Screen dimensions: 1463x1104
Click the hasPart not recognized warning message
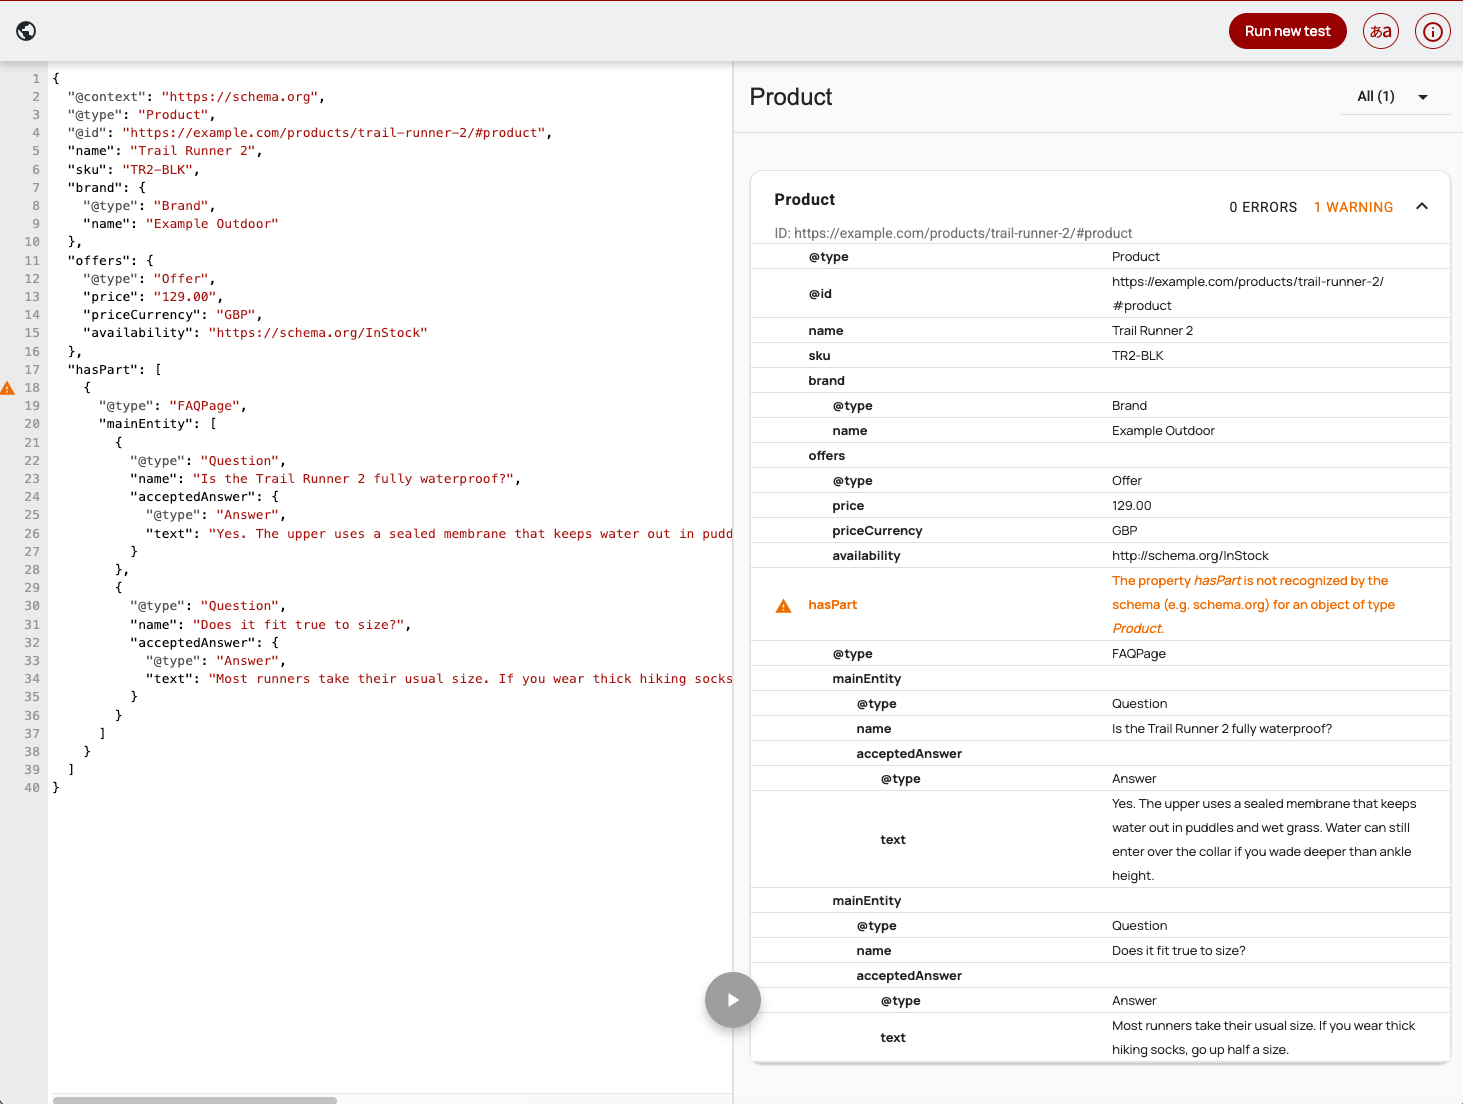click(1254, 605)
